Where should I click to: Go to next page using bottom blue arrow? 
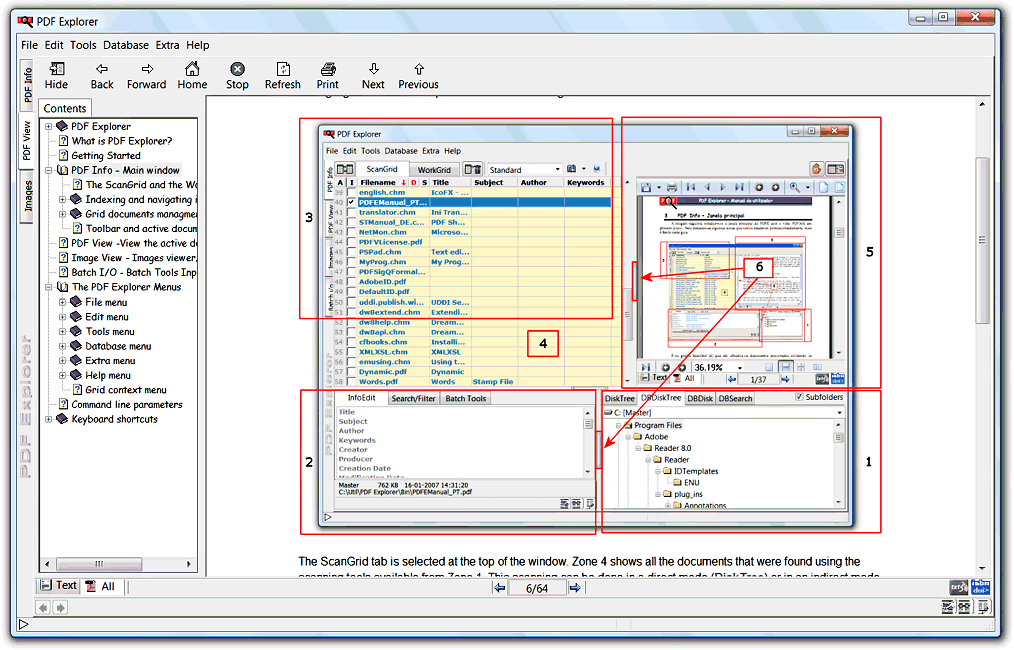575,588
